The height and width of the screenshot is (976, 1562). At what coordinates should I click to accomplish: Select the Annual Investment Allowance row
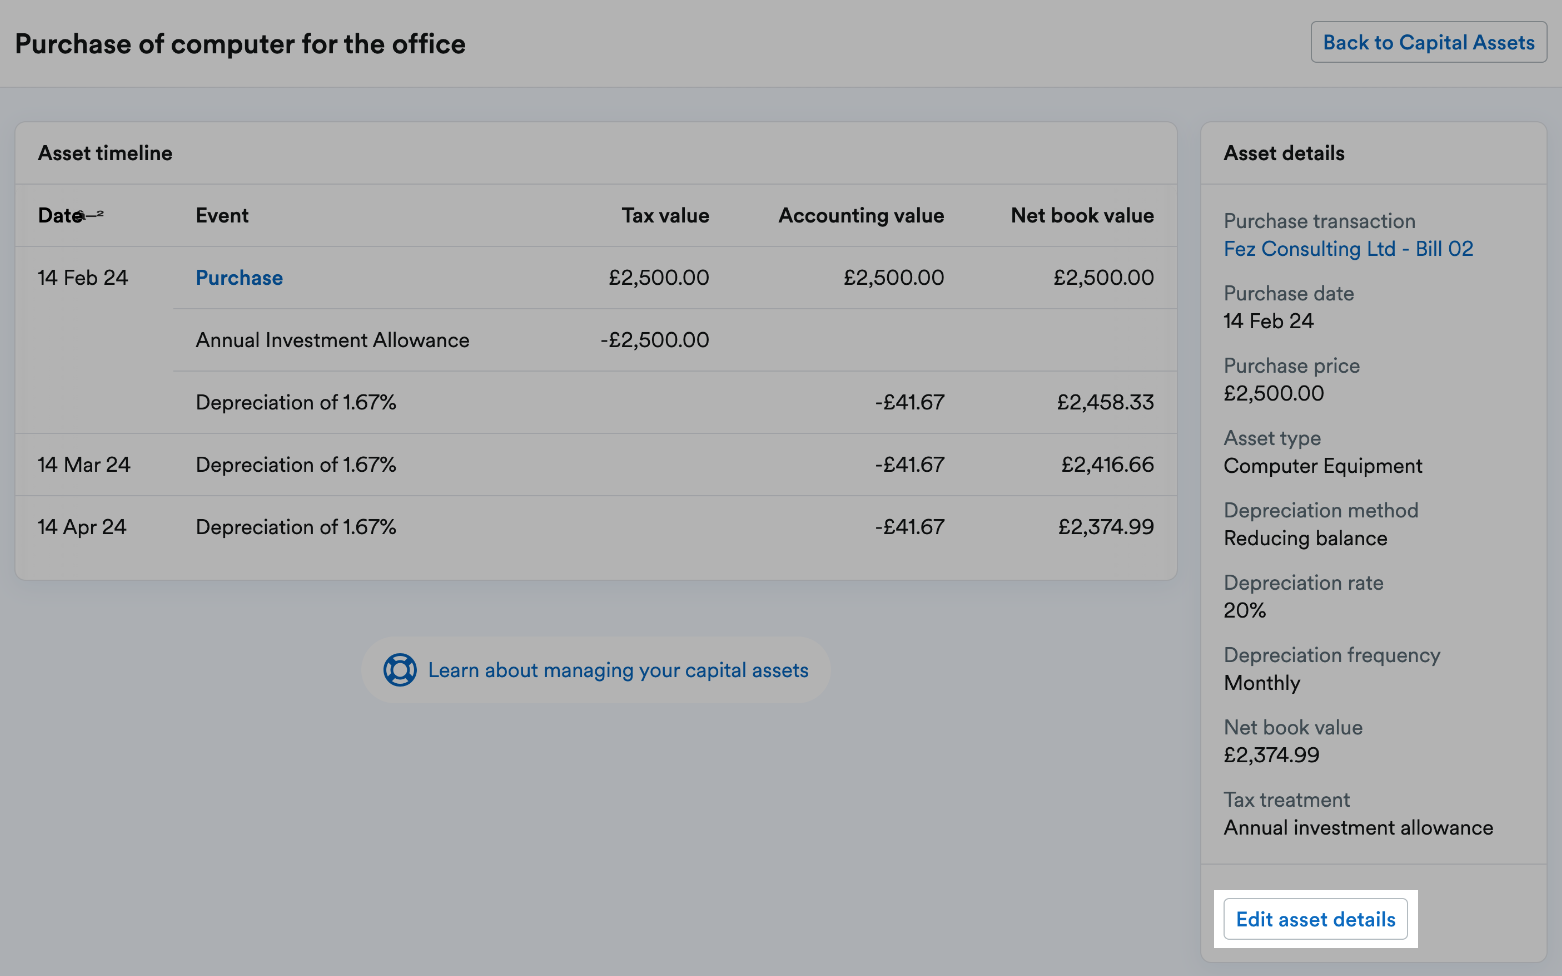pyautogui.click(x=594, y=340)
